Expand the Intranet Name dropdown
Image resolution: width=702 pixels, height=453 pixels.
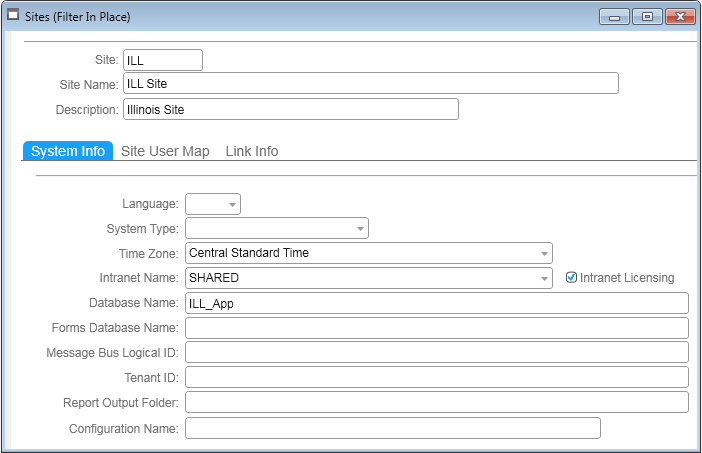(544, 278)
